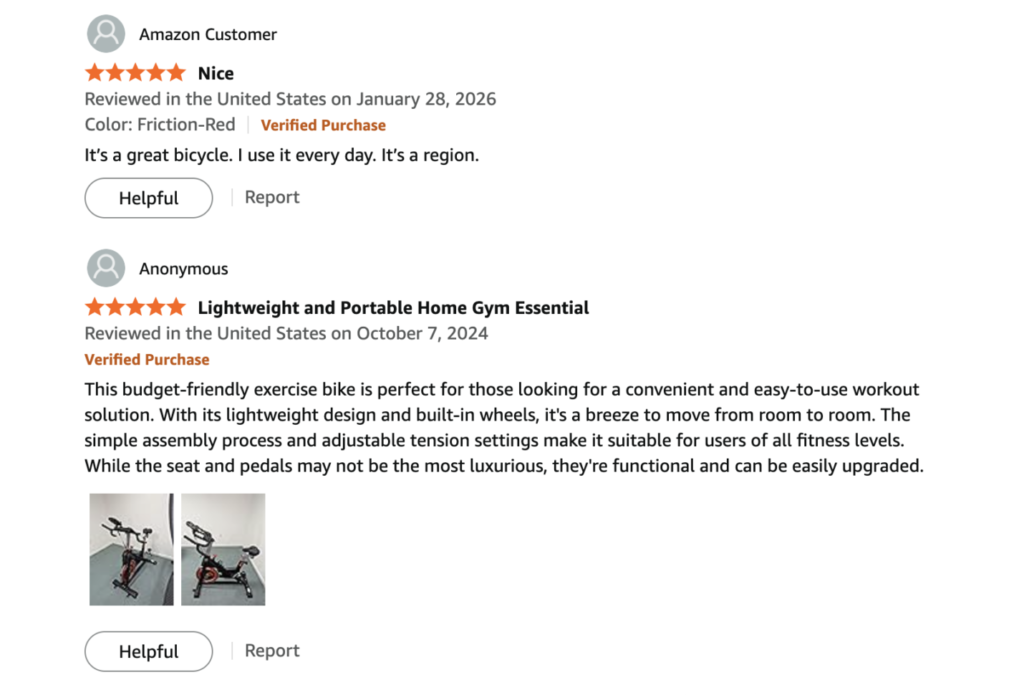Click star rating beside "Lightweight and Portable" title
The height and width of the screenshot is (695, 1024).
[x=135, y=307]
